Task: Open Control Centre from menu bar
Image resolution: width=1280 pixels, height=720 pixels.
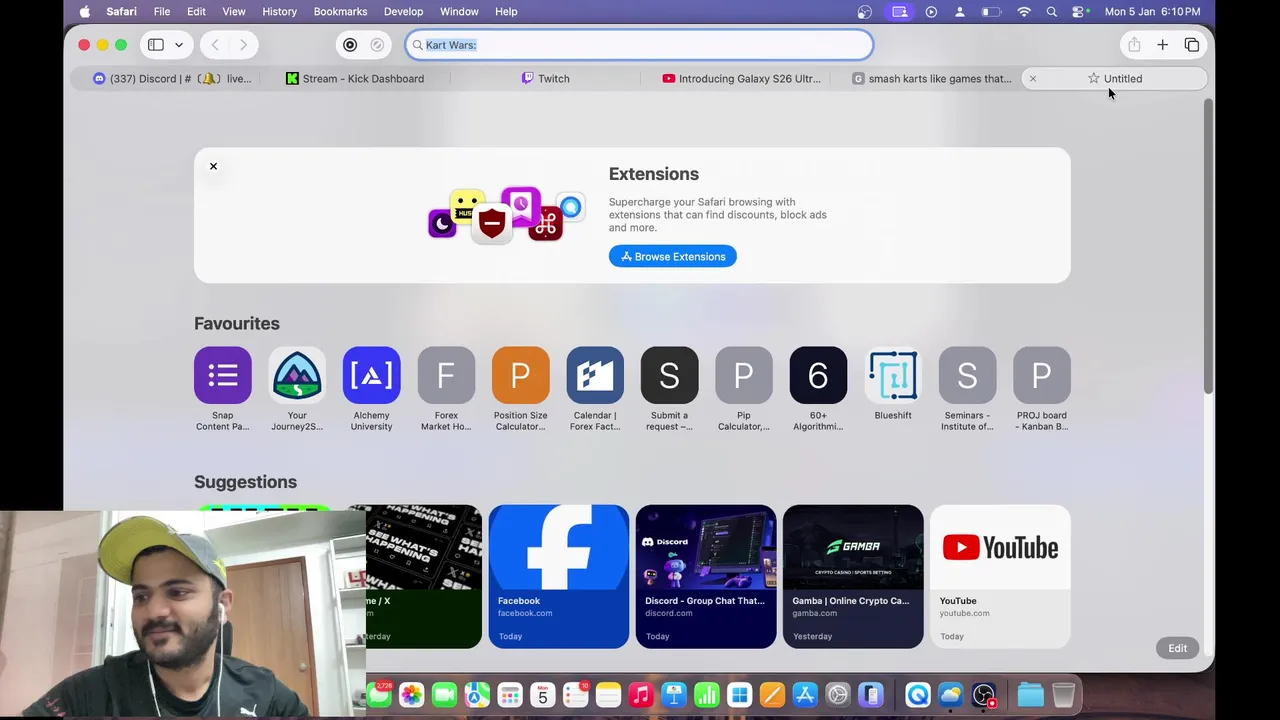Action: point(1079,11)
